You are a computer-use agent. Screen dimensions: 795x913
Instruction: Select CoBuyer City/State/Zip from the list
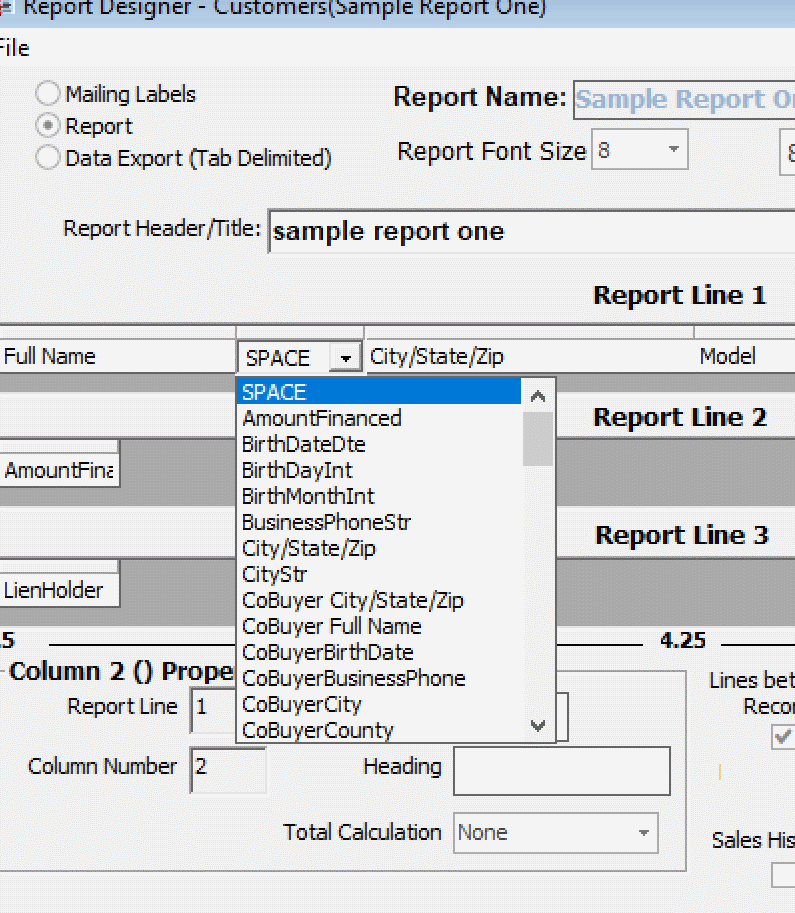[x=379, y=600]
